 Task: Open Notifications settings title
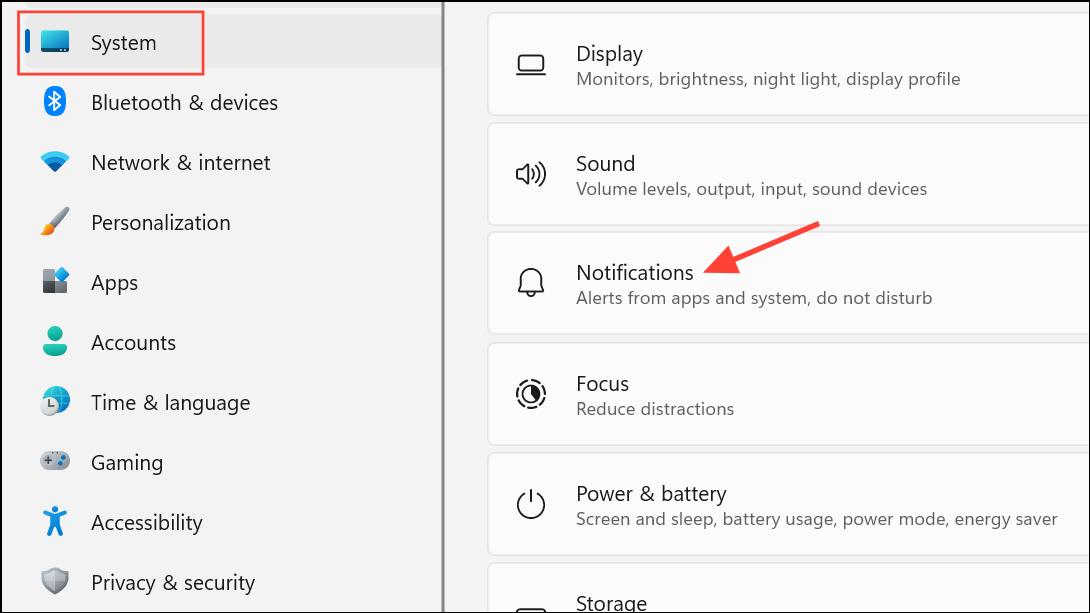click(x=635, y=272)
